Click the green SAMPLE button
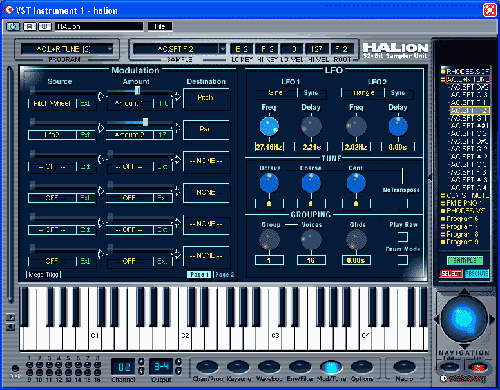This screenshot has height=390, width=500. (x=465, y=260)
